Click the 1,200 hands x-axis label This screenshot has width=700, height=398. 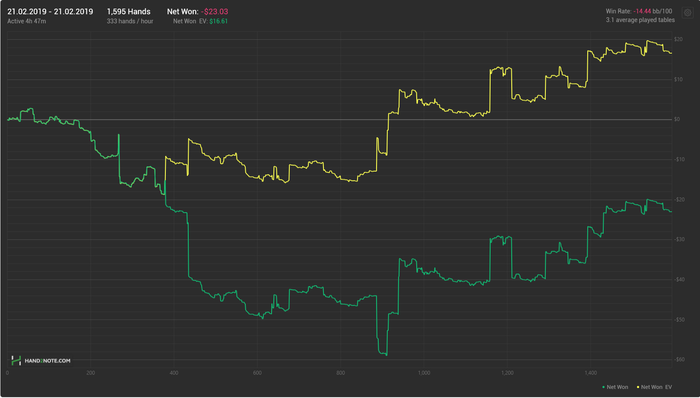click(x=507, y=373)
